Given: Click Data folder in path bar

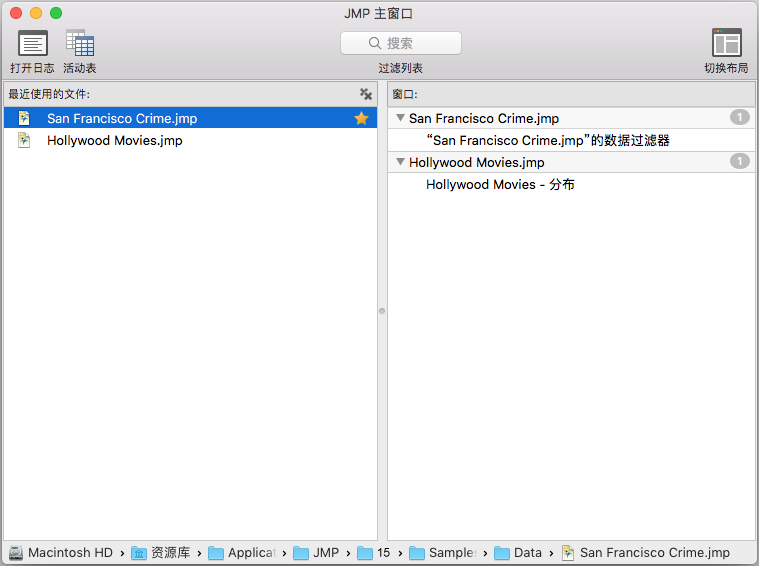Looking at the screenshot, I should pyautogui.click(x=528, y=552).
